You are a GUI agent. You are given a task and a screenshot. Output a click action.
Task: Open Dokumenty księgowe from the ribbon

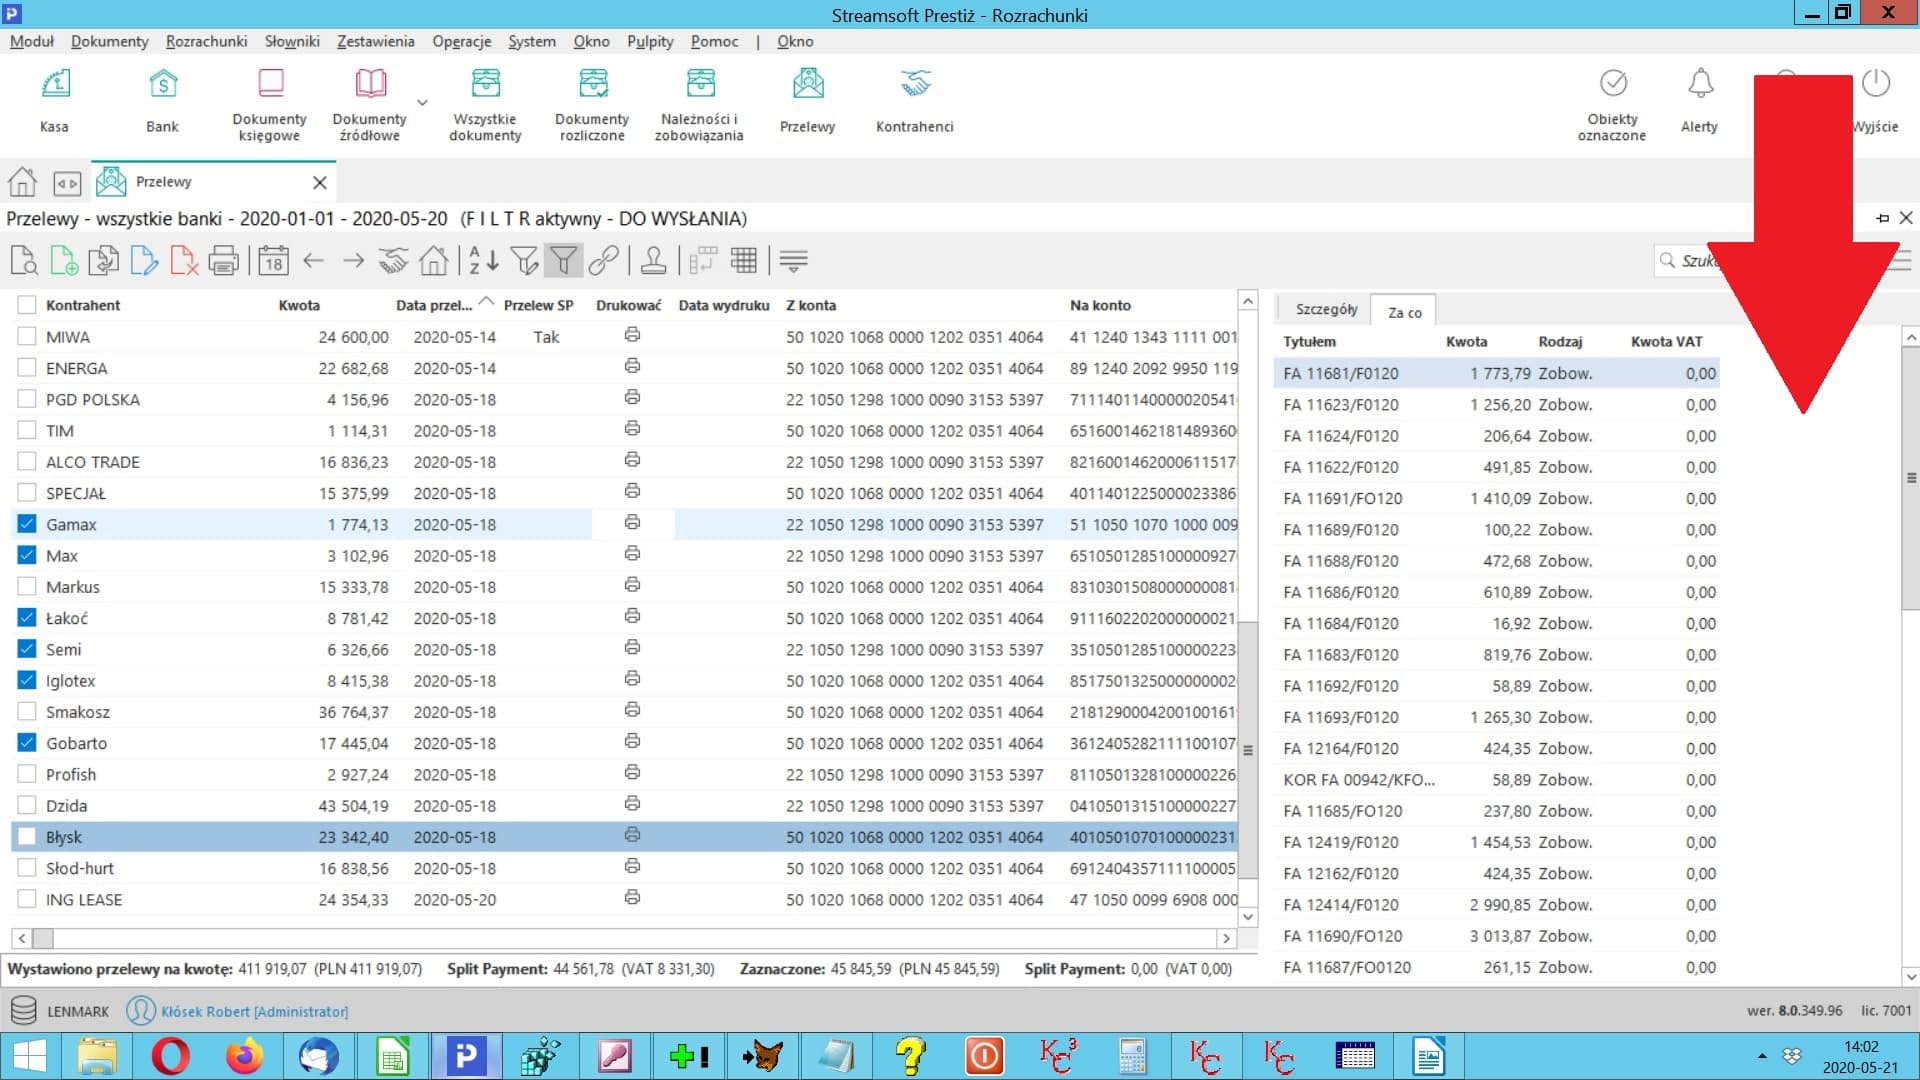(x=269, y=104)
